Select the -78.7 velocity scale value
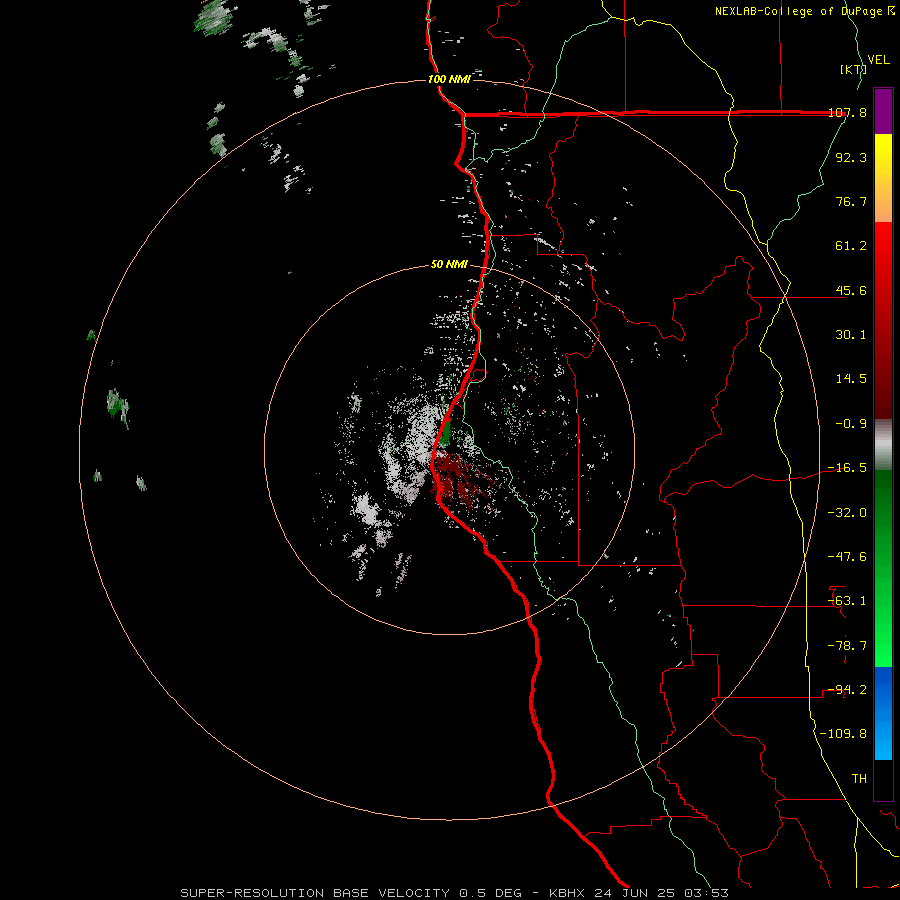The height and width of the screenshot is (900, 900). 848,646
